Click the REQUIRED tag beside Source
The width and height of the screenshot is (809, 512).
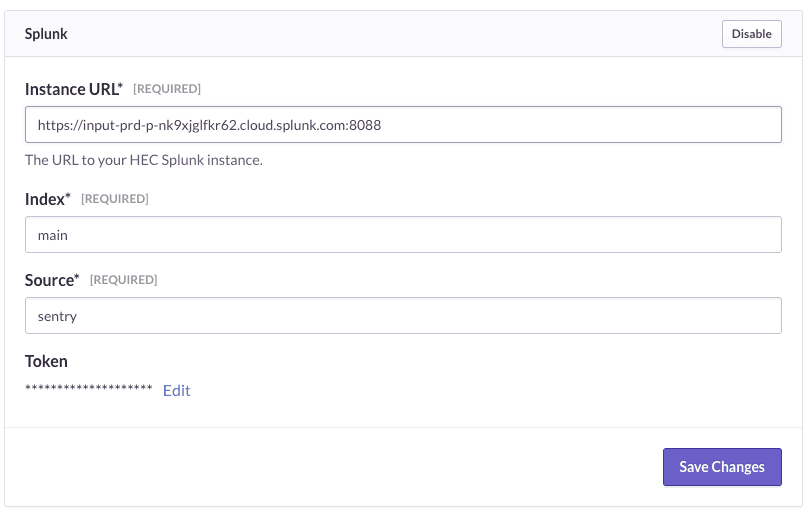pyautogui.click(x=123, y=280)
